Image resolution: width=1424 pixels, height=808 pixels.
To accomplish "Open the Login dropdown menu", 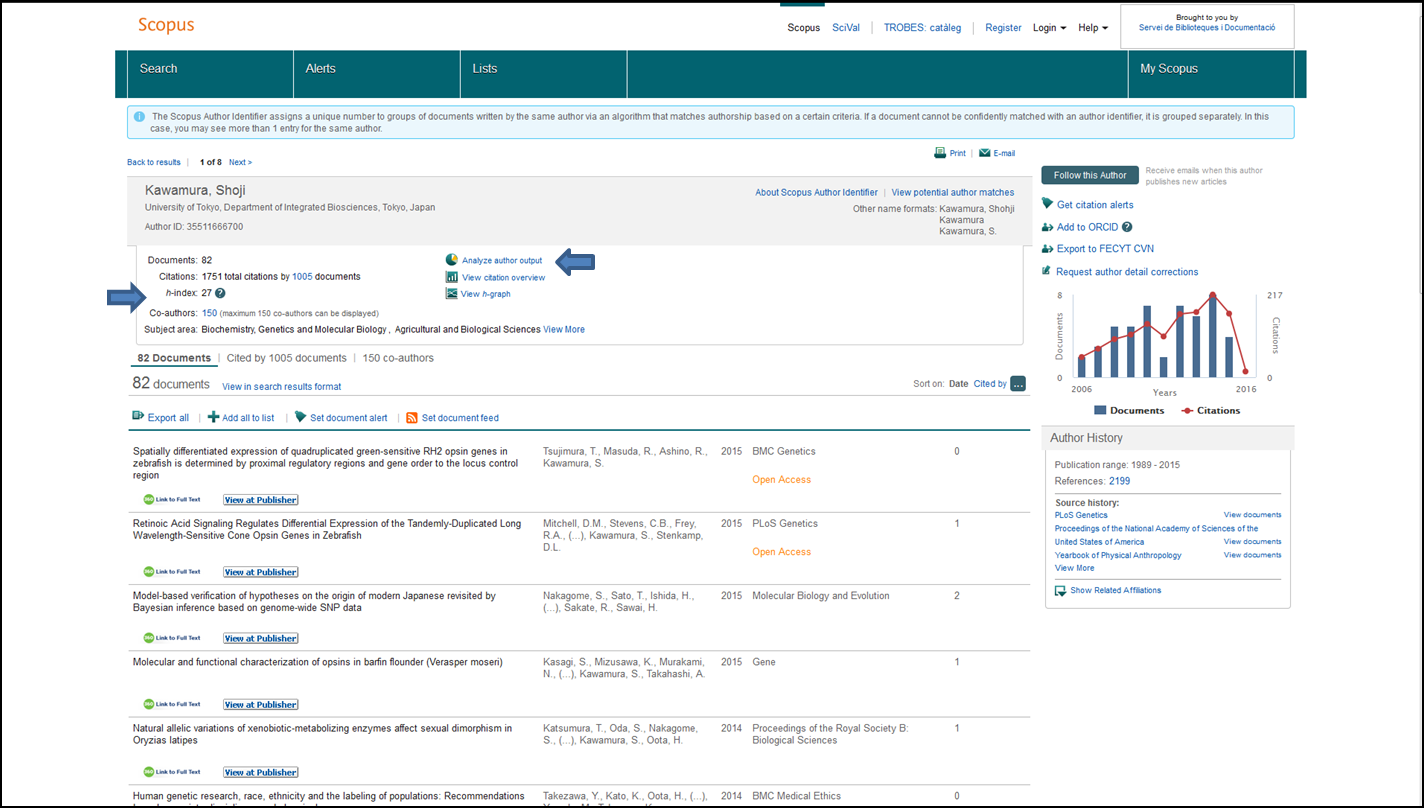I will [1049, 28].
